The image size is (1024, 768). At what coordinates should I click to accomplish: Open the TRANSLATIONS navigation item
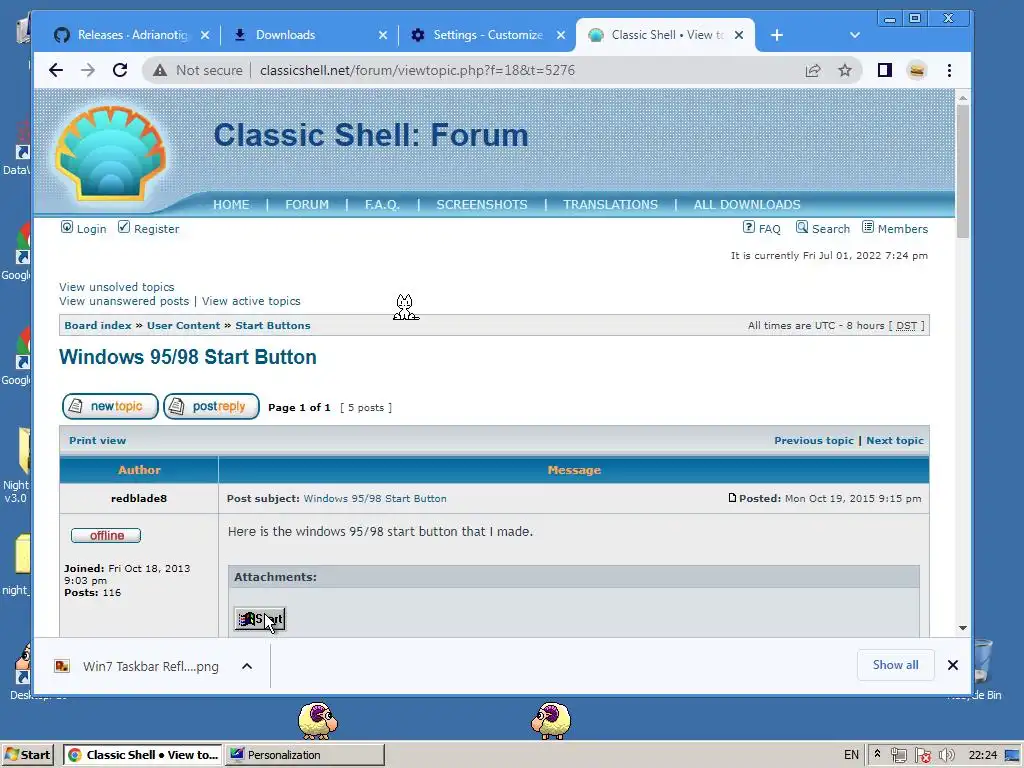pos(611,204)
